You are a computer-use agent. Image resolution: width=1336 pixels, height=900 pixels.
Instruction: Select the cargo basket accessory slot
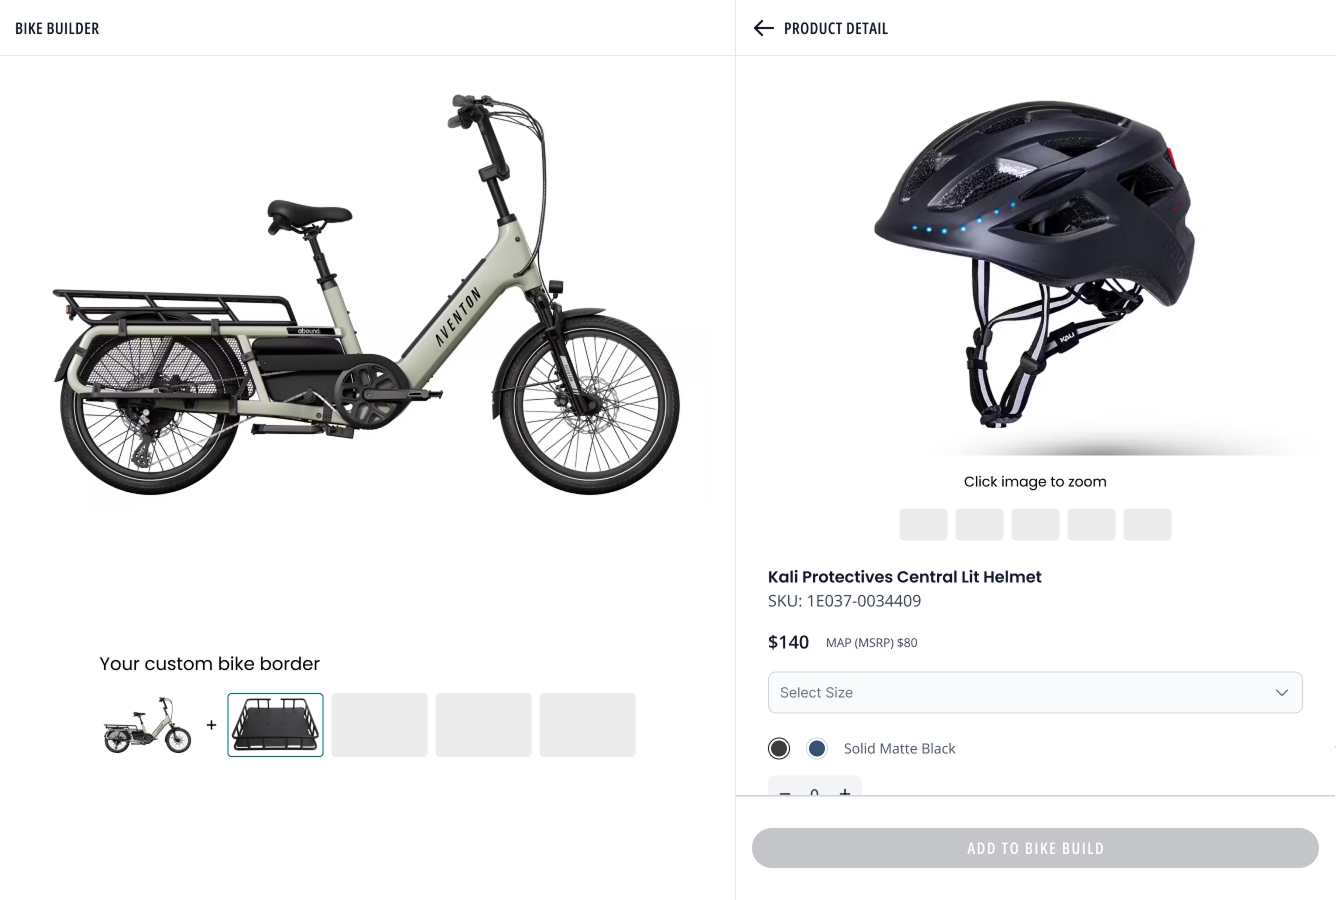pyautogui.click(x=275, y=725)
